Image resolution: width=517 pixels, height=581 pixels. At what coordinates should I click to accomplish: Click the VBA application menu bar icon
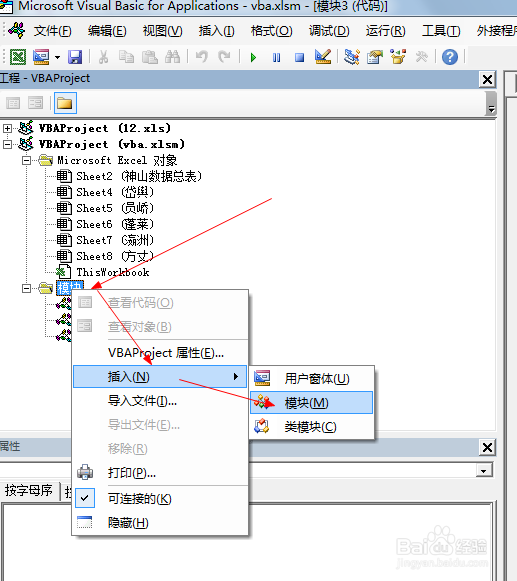point(17,30)
